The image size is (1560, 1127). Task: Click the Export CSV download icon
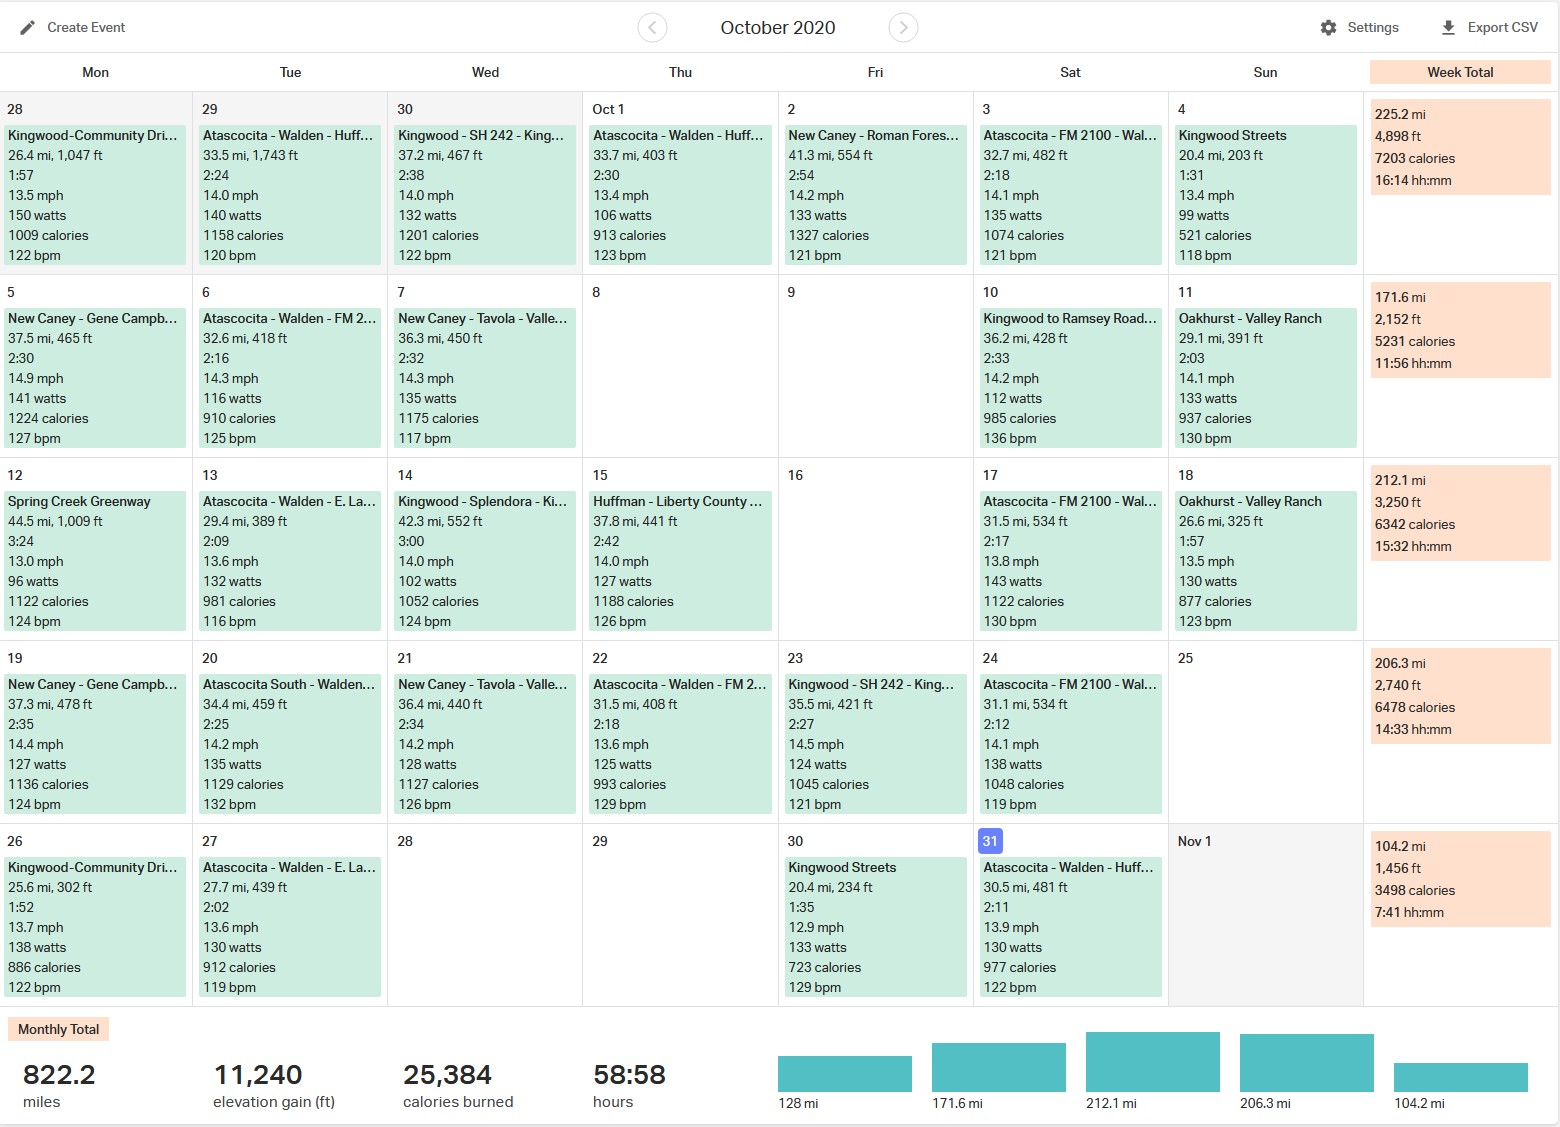click(x=1448, y=27)
